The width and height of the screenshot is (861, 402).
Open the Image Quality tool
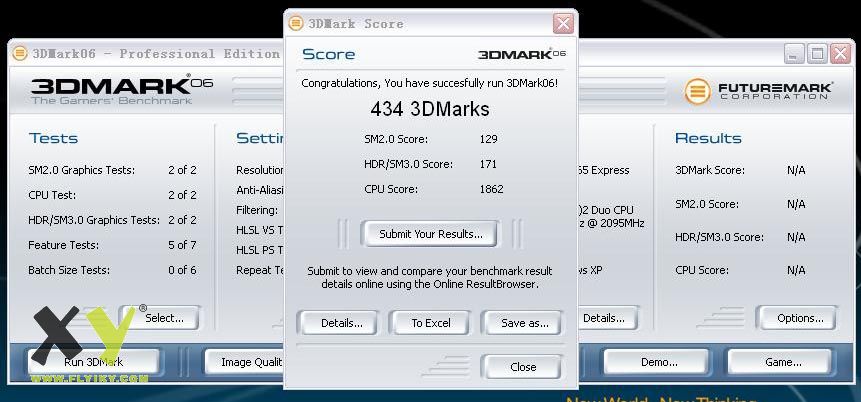pyautogui.click(x=245, y=362)
